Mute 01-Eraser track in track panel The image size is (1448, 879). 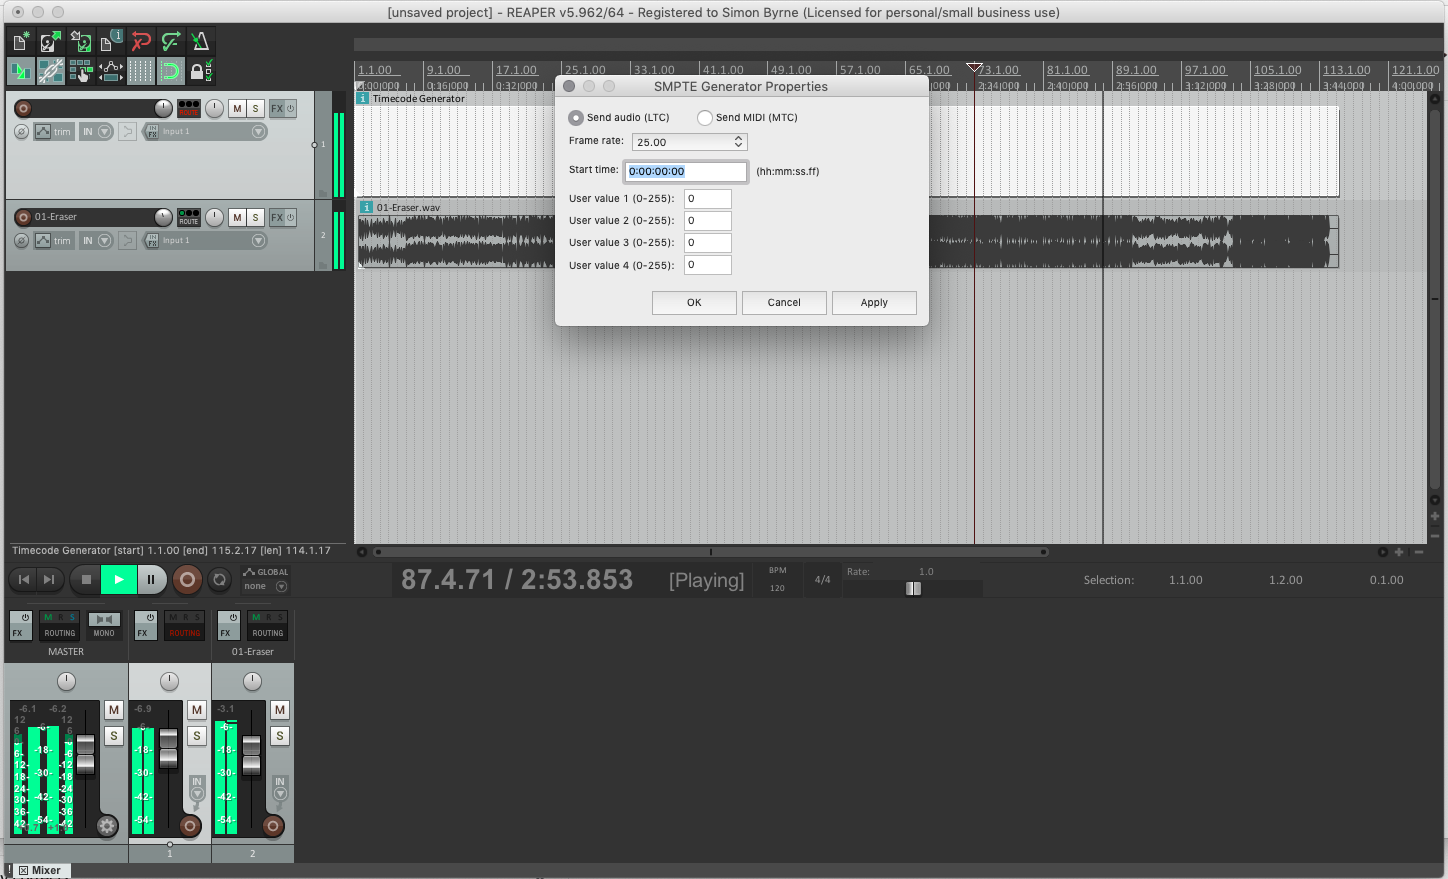237,217
